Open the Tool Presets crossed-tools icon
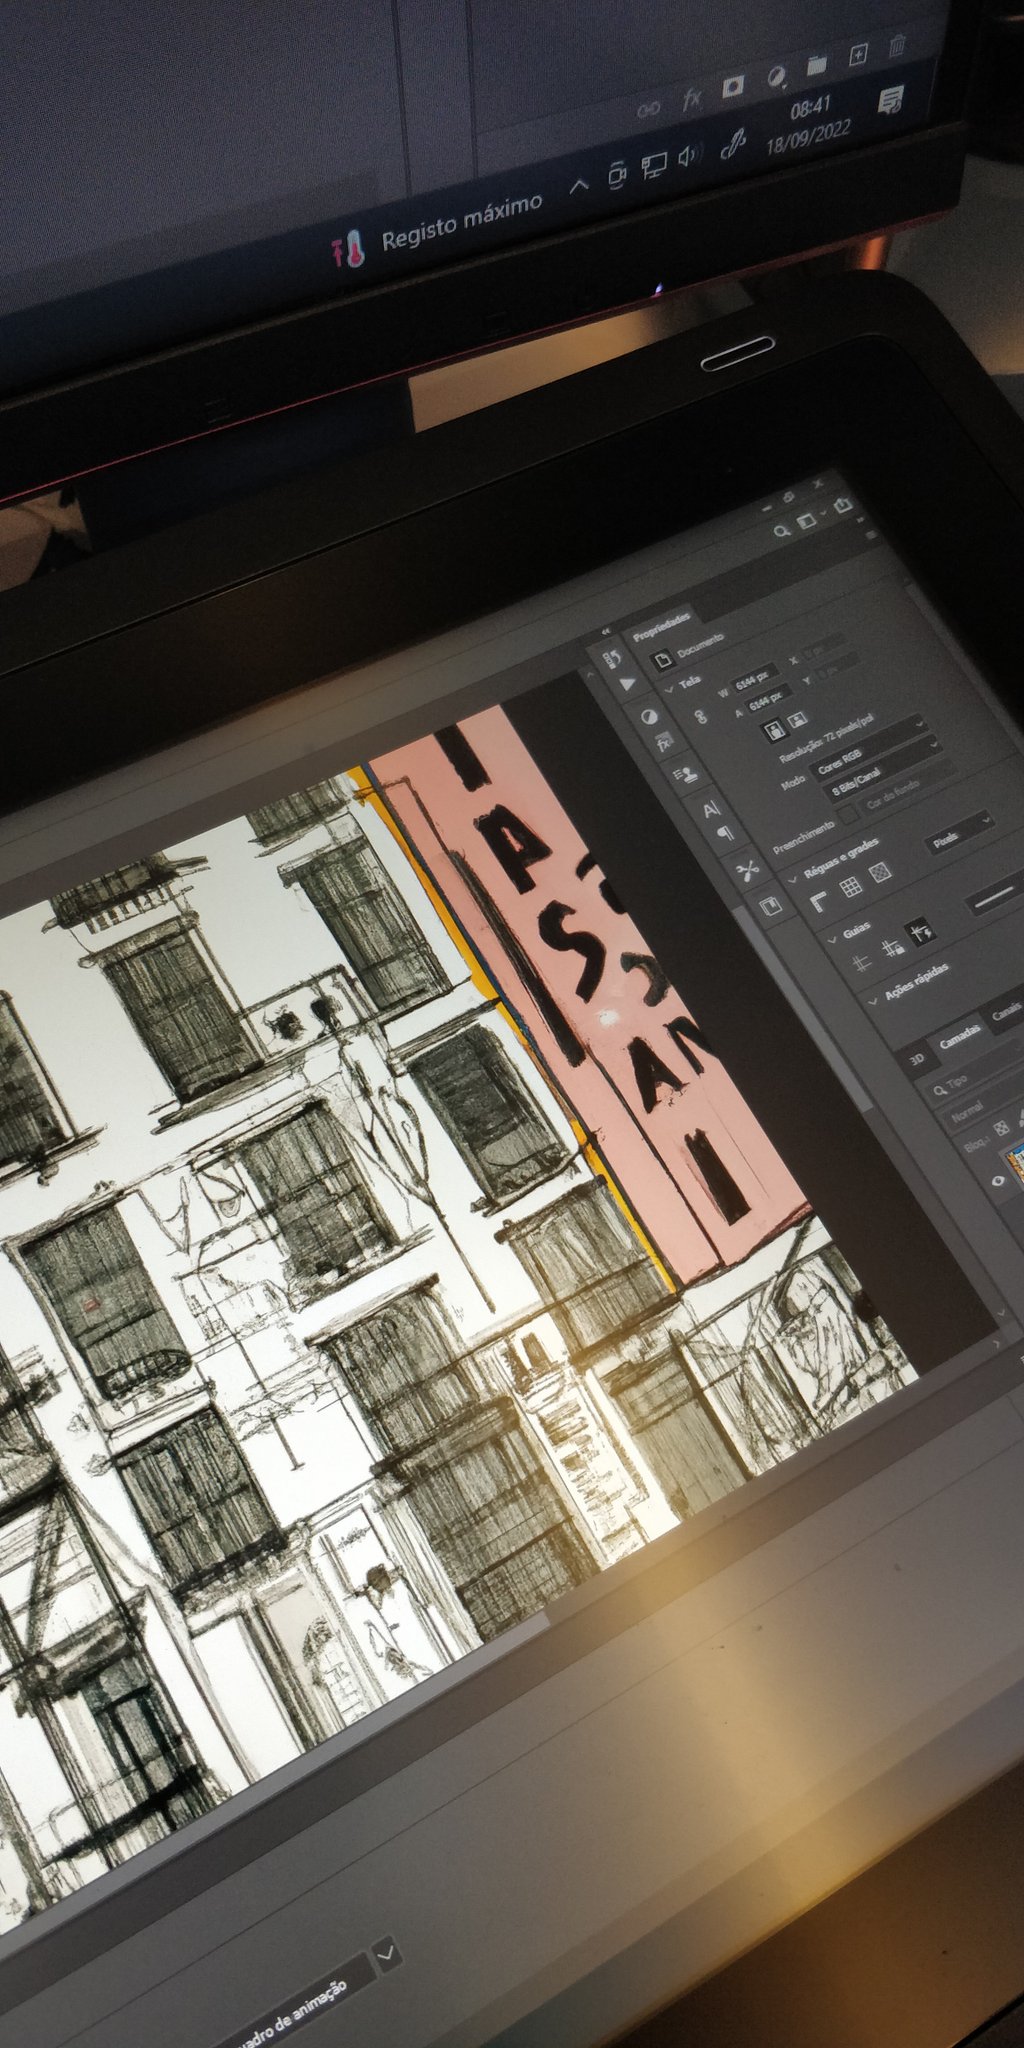Viewport: 1024px width, 2048px height. [x=747, y=871]
